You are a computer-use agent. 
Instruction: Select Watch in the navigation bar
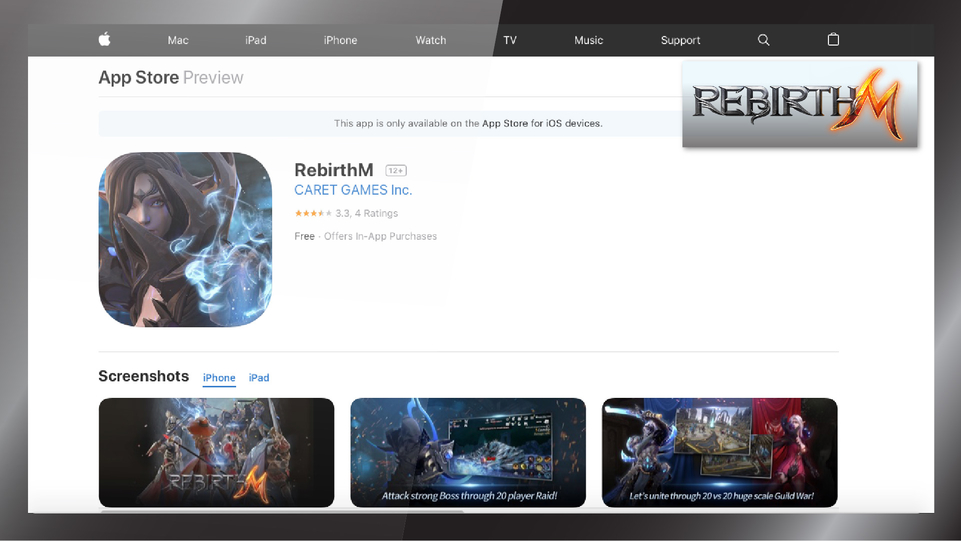click(x=431, y=40)
